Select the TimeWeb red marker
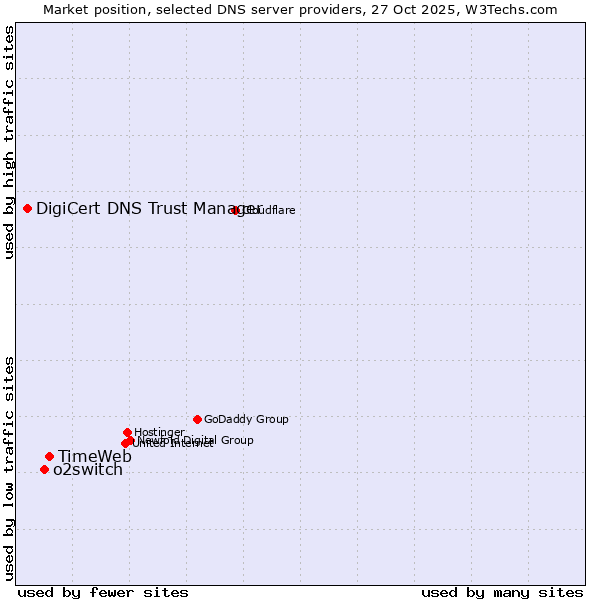The height and width of the screenshot is (600, 600). [49, 456]
